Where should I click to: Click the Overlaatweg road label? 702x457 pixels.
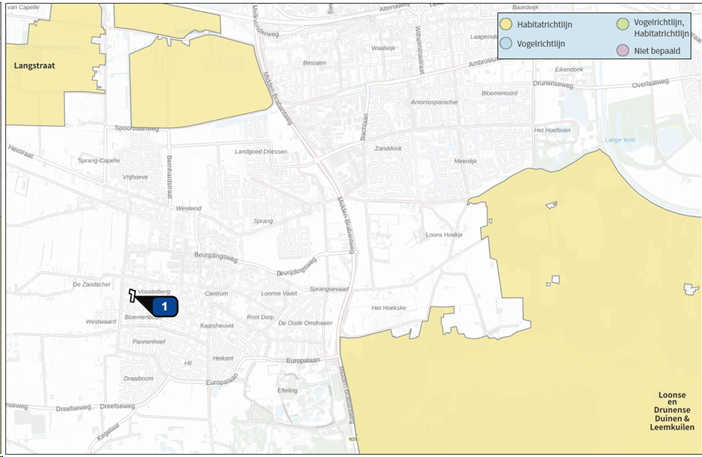click(x=651, y=83)
